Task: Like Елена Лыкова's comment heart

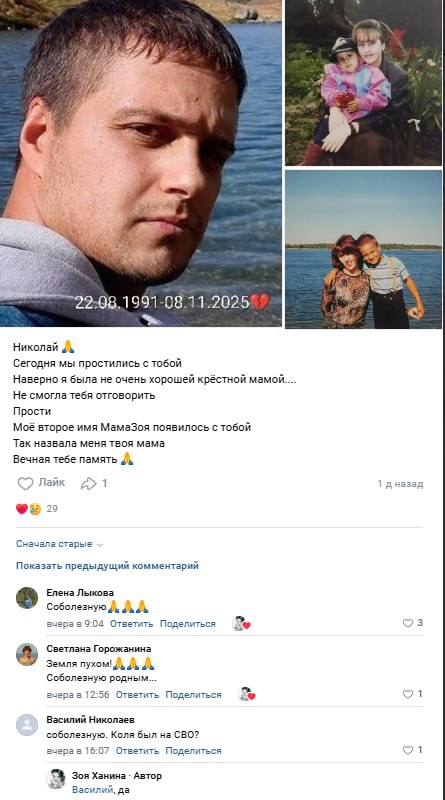Action: coord(408,623)
